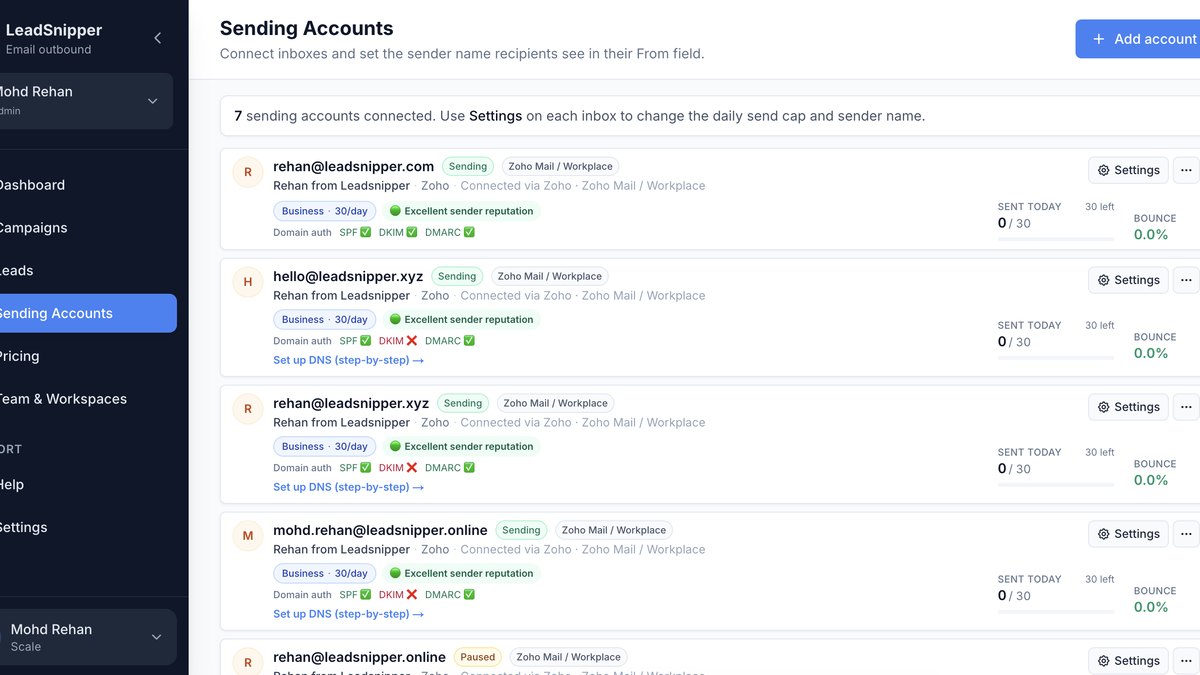This screenshot has height=675, width=1200.
Task: Click avatar H of hello@leadsnipper.xyz
Action: click(248, 282)
